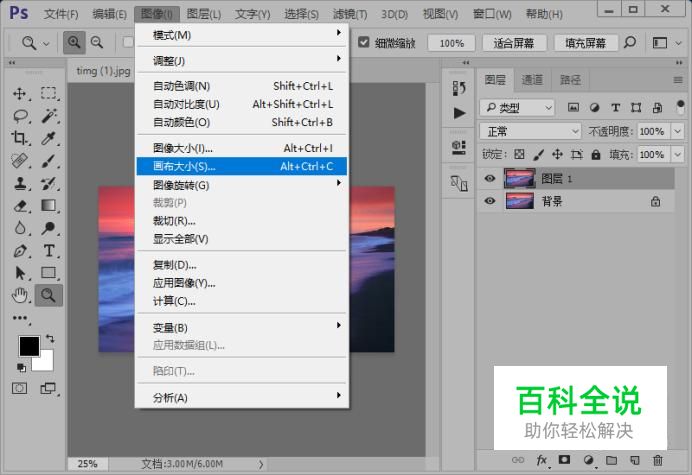Select the History Brush tool
The height and width of the screenshot is (475, 692).
point(48,183)
